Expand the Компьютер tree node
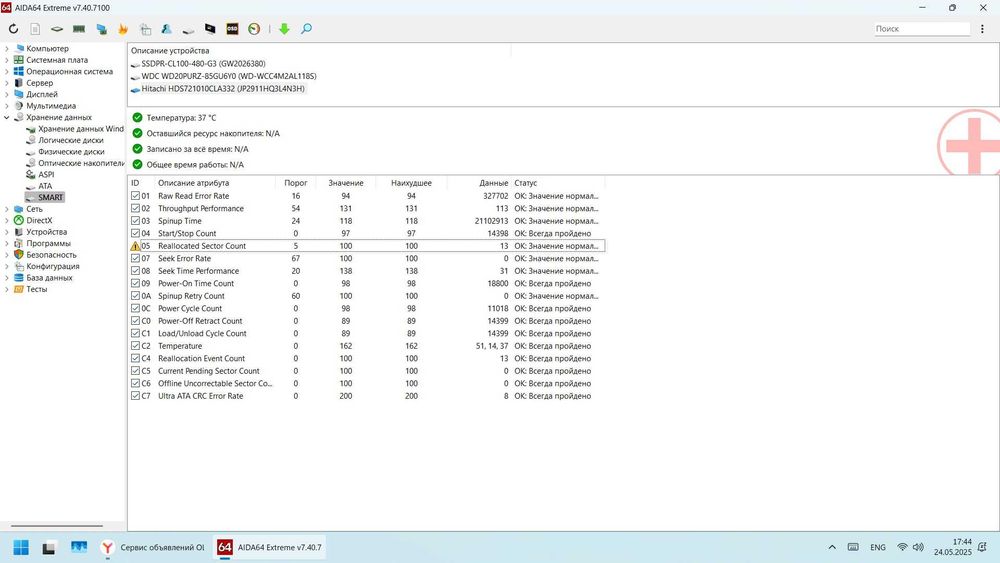The width and height of the screenshot is (1000, 563). (x=7, y=48)
